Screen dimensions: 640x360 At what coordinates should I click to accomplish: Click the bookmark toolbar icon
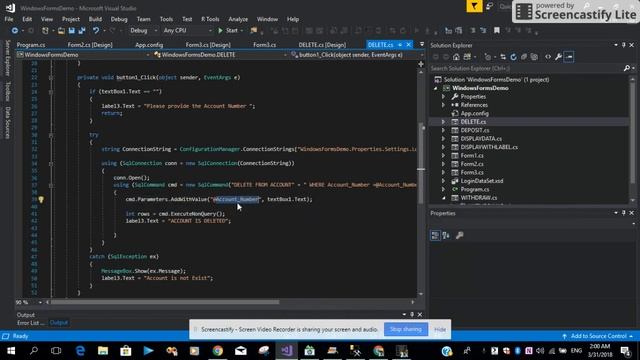[497, 31]
